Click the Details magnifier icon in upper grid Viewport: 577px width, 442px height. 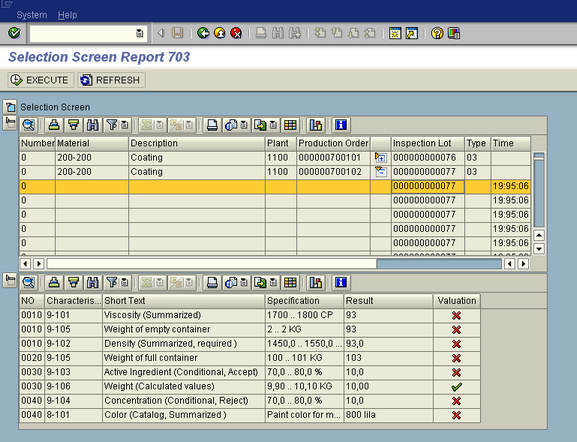point(29,125)
